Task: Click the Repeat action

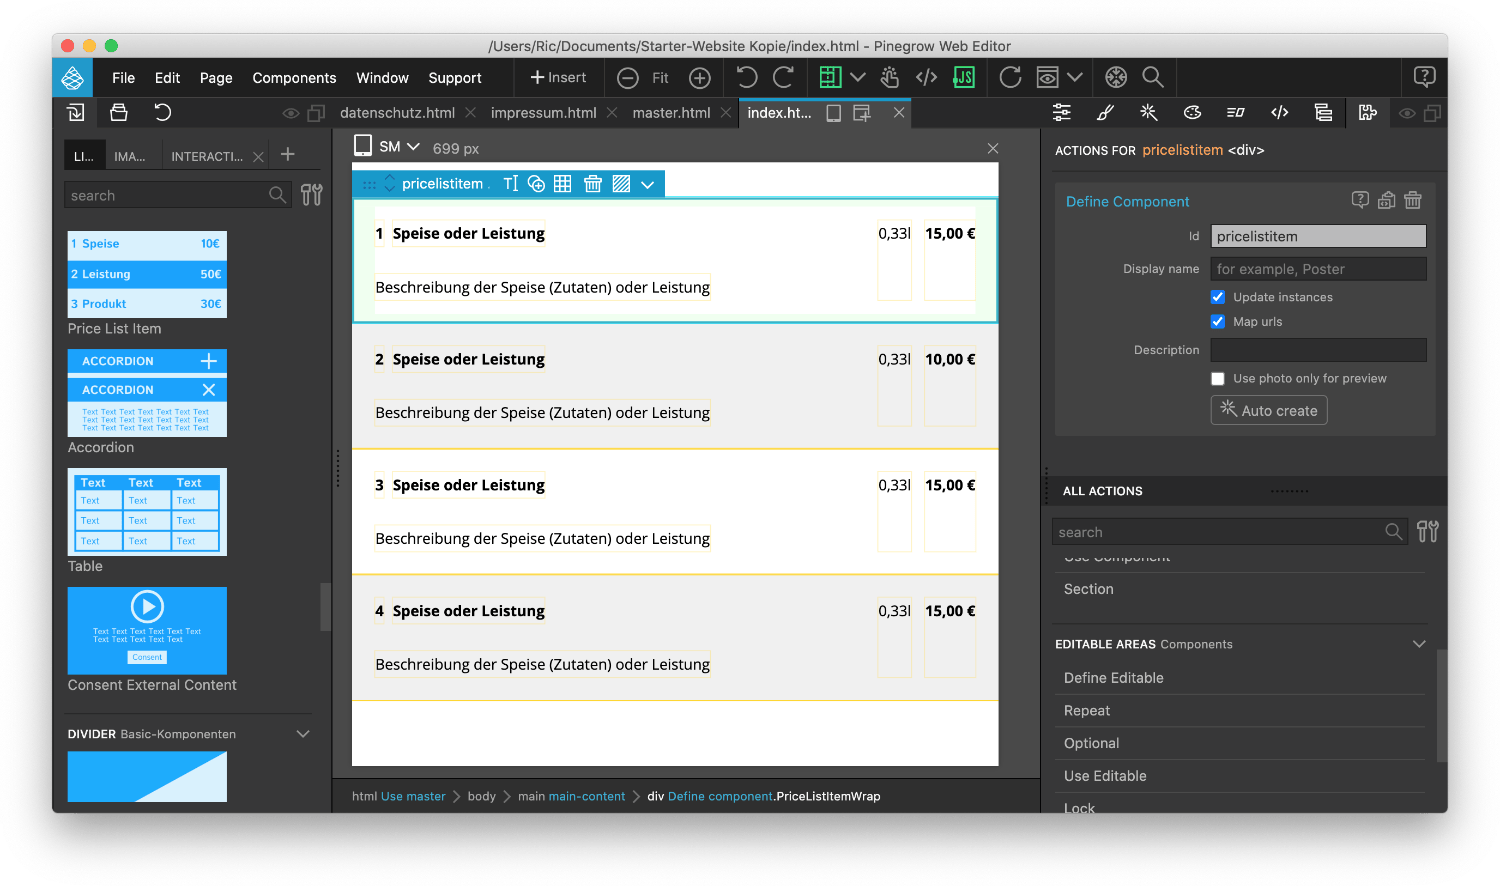Action: (1087, 711)
